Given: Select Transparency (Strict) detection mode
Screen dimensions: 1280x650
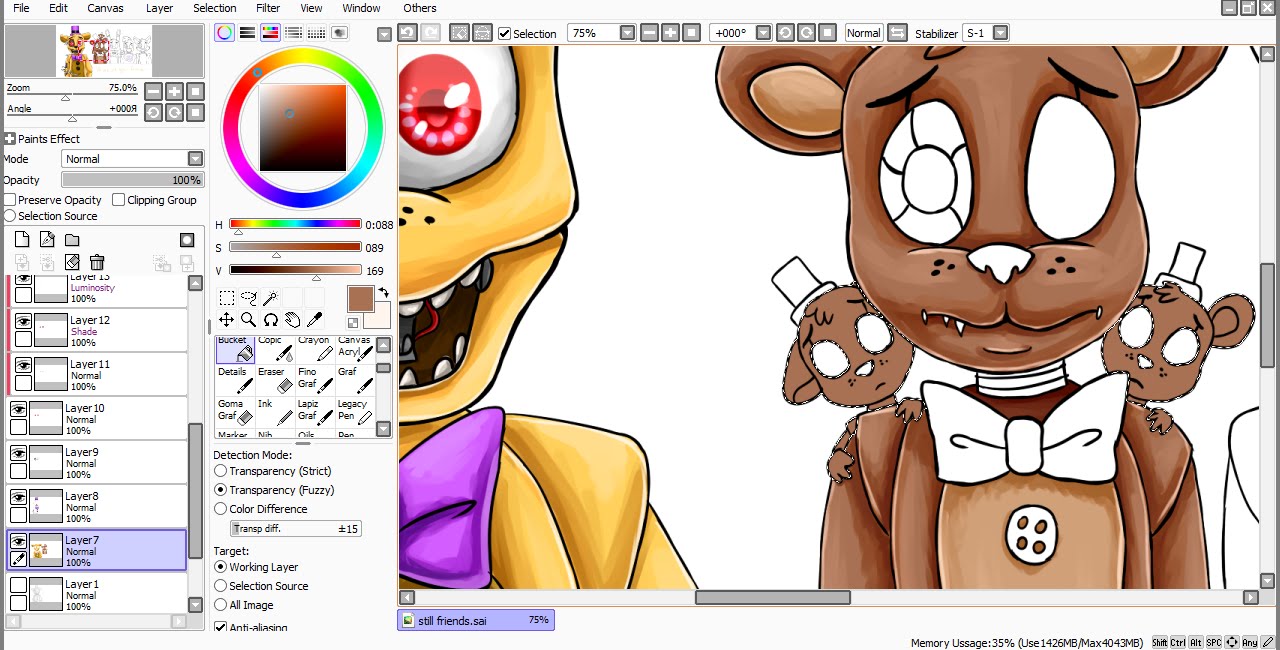Looking at the screenshot, I should pyautogui.click(x=221, y=471).
